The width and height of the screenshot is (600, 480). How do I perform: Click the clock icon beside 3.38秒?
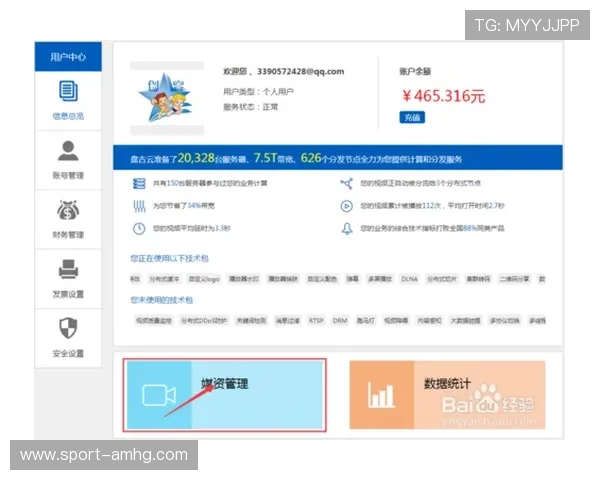(139, 229)
